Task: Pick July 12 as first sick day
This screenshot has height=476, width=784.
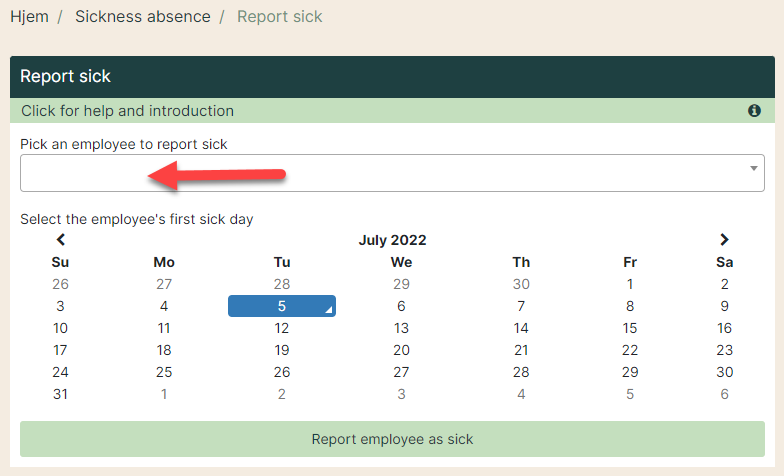Action: coord(282,328)
